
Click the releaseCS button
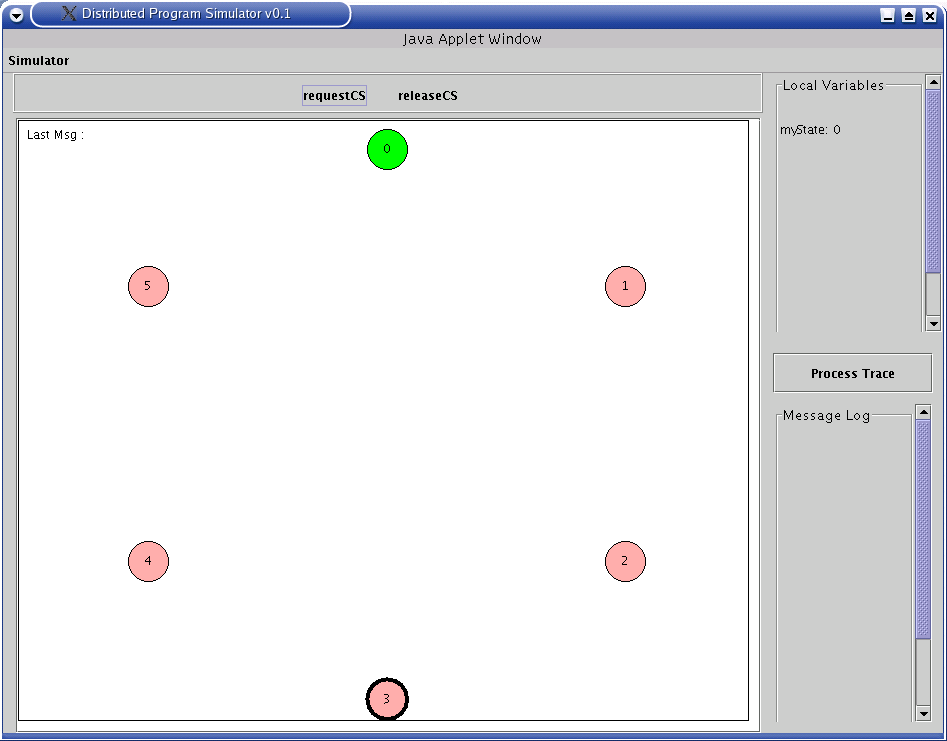(x=428, y=96)
